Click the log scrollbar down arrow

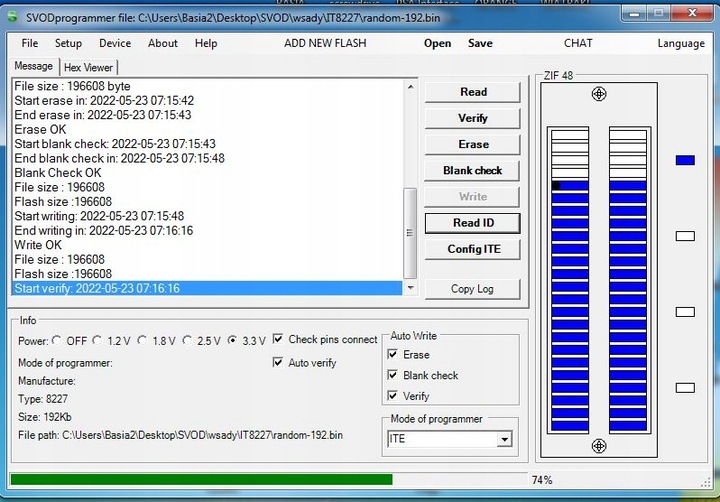[x=409, y=288]
